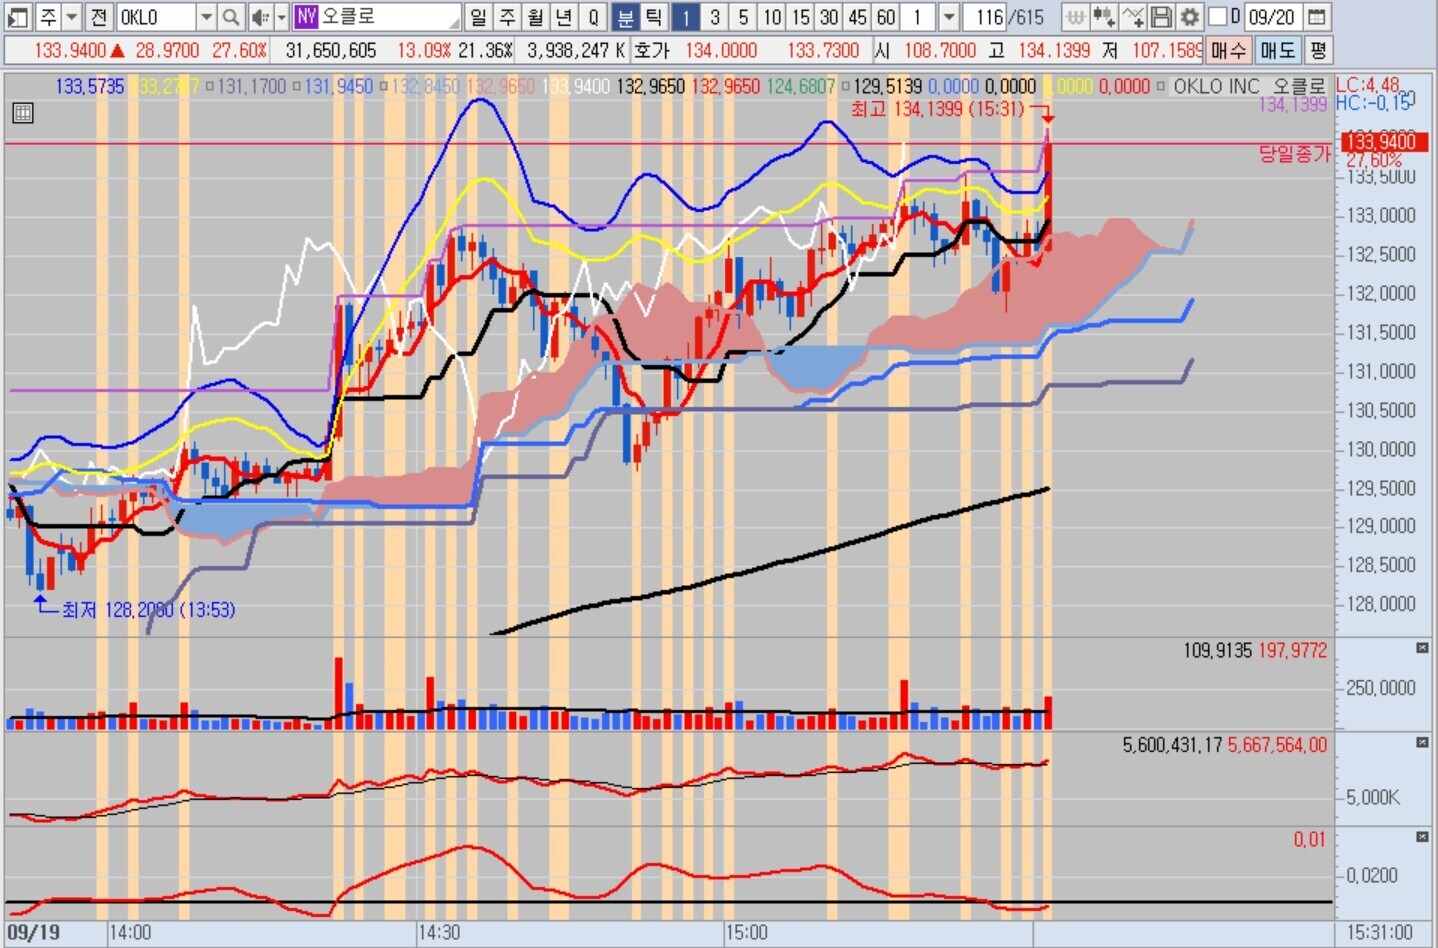1438x948 pixels.
Task: Click the 15:31:00 clock readout
Action: 1381,933
